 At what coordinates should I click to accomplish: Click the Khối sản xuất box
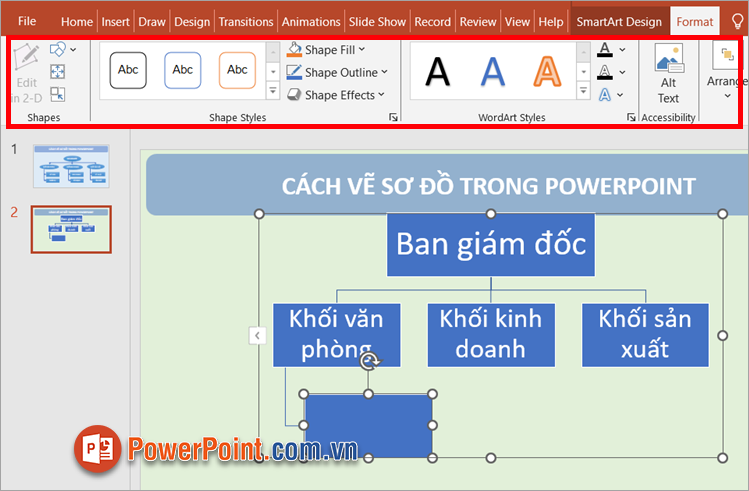point(645,335)
